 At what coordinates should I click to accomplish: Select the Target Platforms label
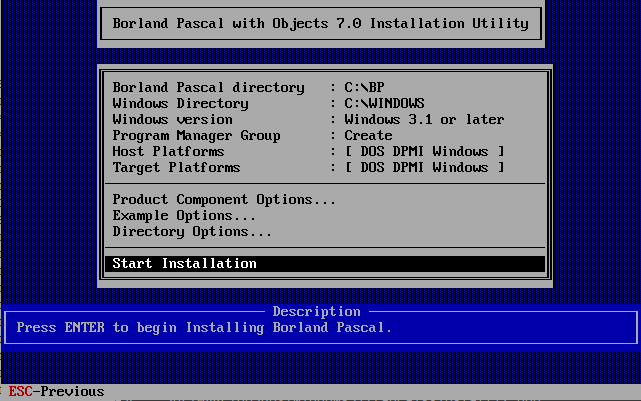point(176,168)
